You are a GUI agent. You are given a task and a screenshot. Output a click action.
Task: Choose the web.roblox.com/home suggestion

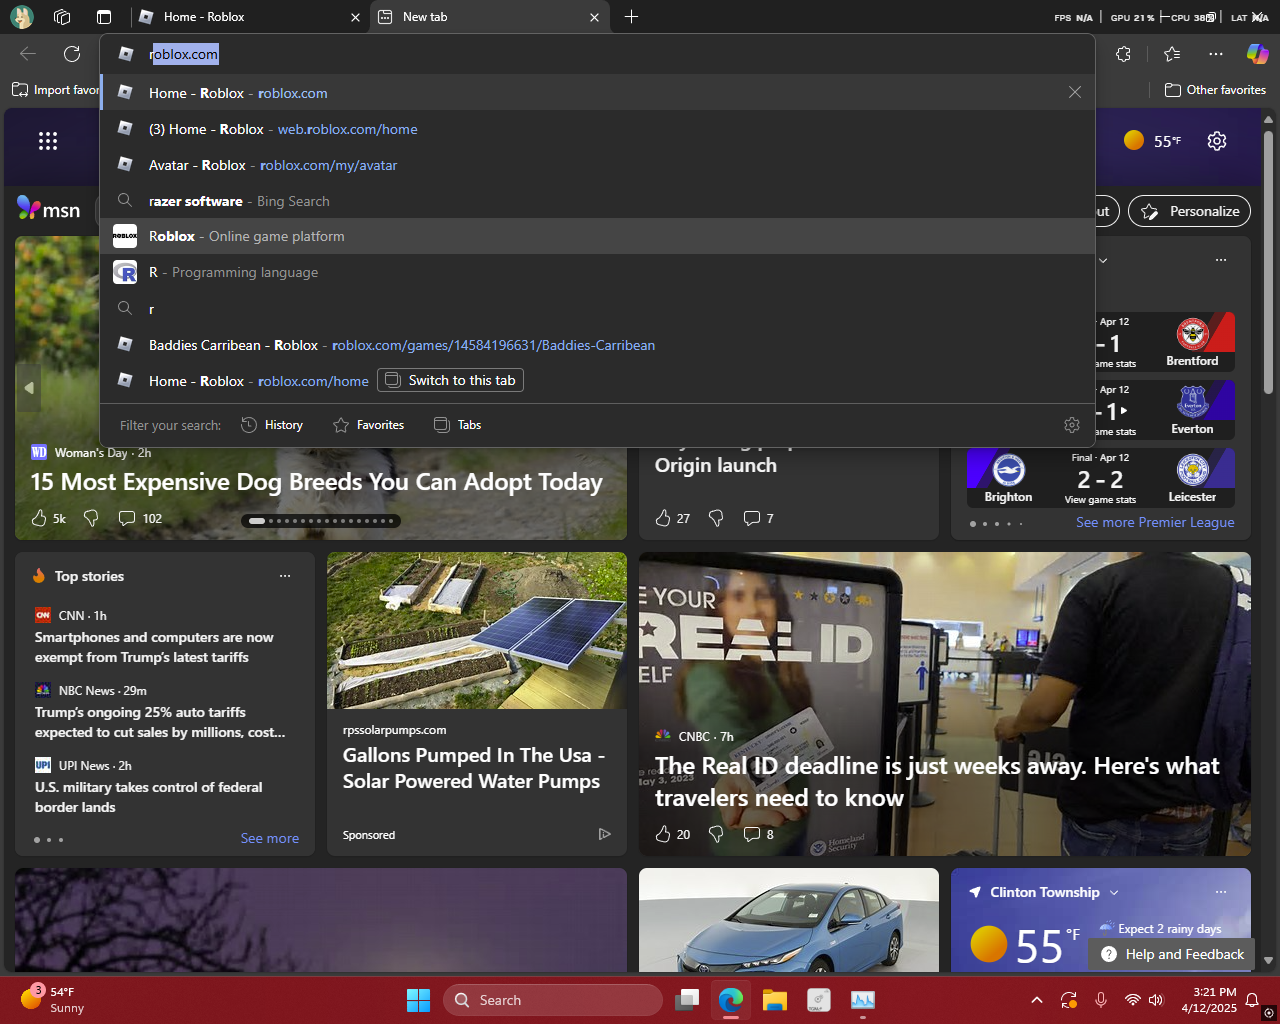click(x=597, y=129)
